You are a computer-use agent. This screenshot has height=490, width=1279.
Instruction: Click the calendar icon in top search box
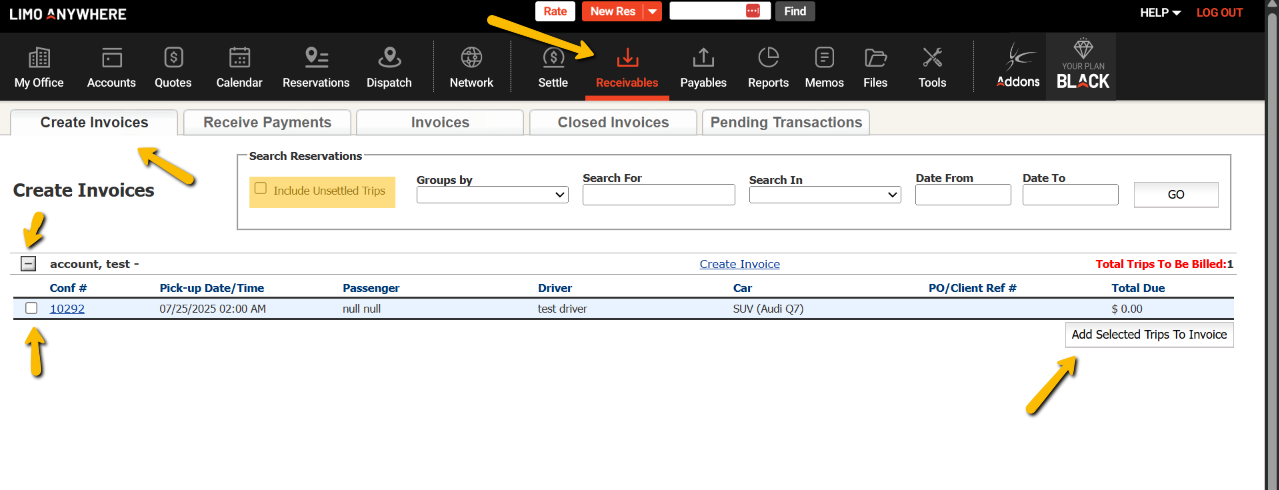[x=753, y=11]
